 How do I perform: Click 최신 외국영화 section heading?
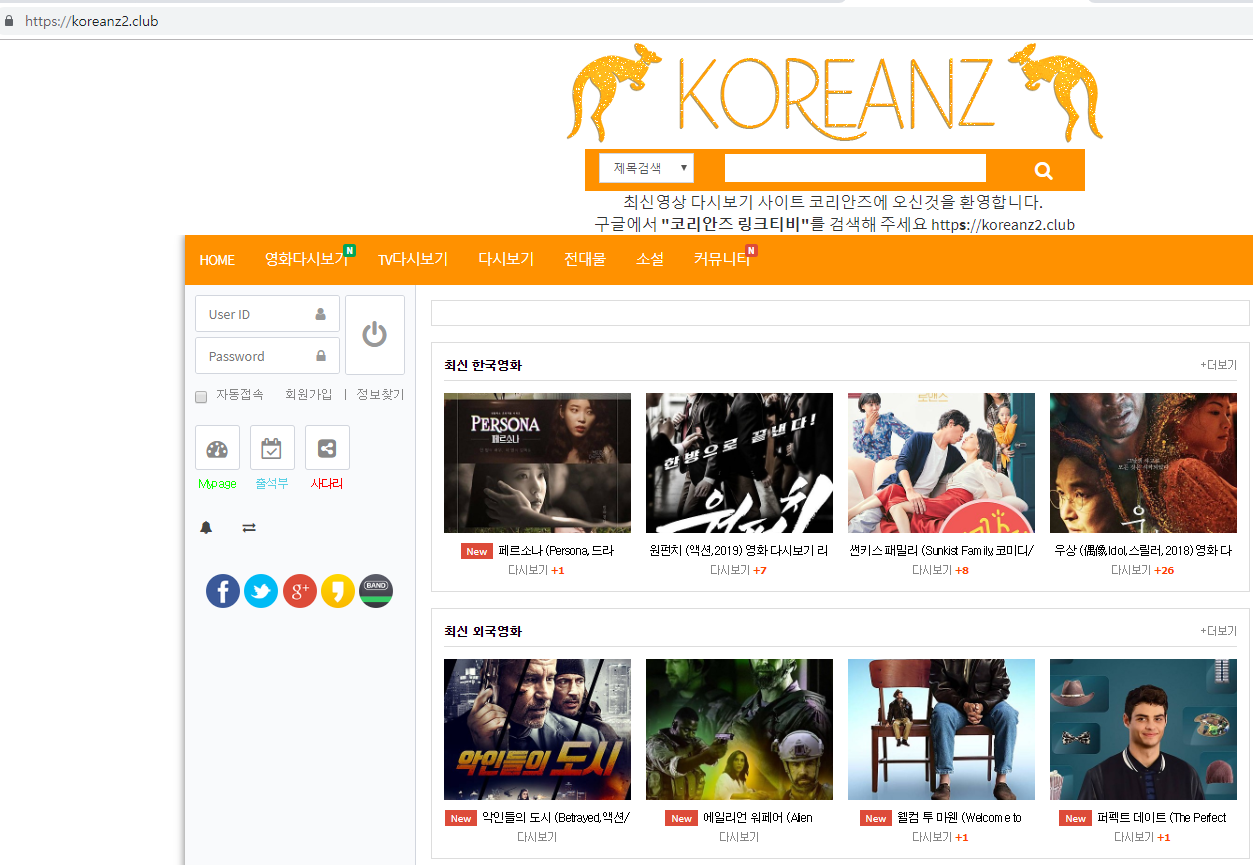(483, 631)
